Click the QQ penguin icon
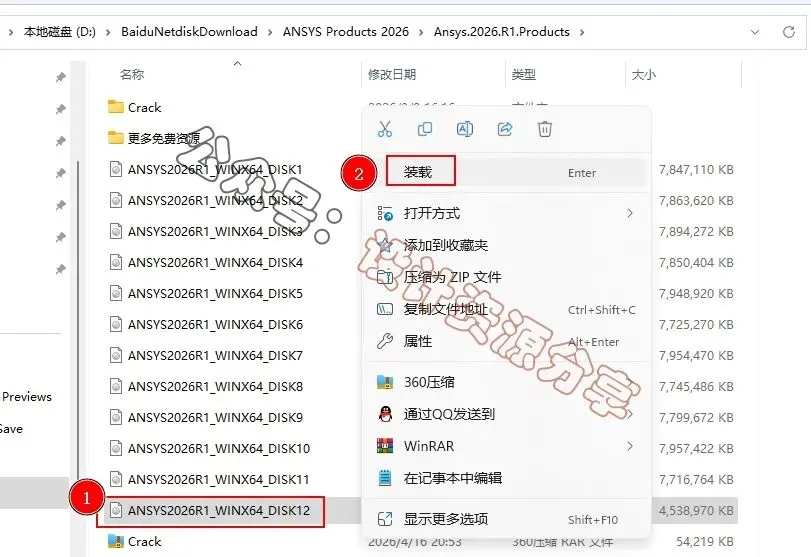 point(385,414)
